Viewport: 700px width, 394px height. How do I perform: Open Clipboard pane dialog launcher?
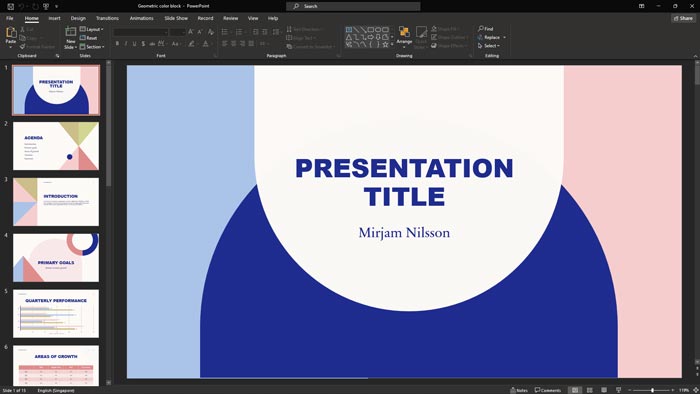(57, 56)
